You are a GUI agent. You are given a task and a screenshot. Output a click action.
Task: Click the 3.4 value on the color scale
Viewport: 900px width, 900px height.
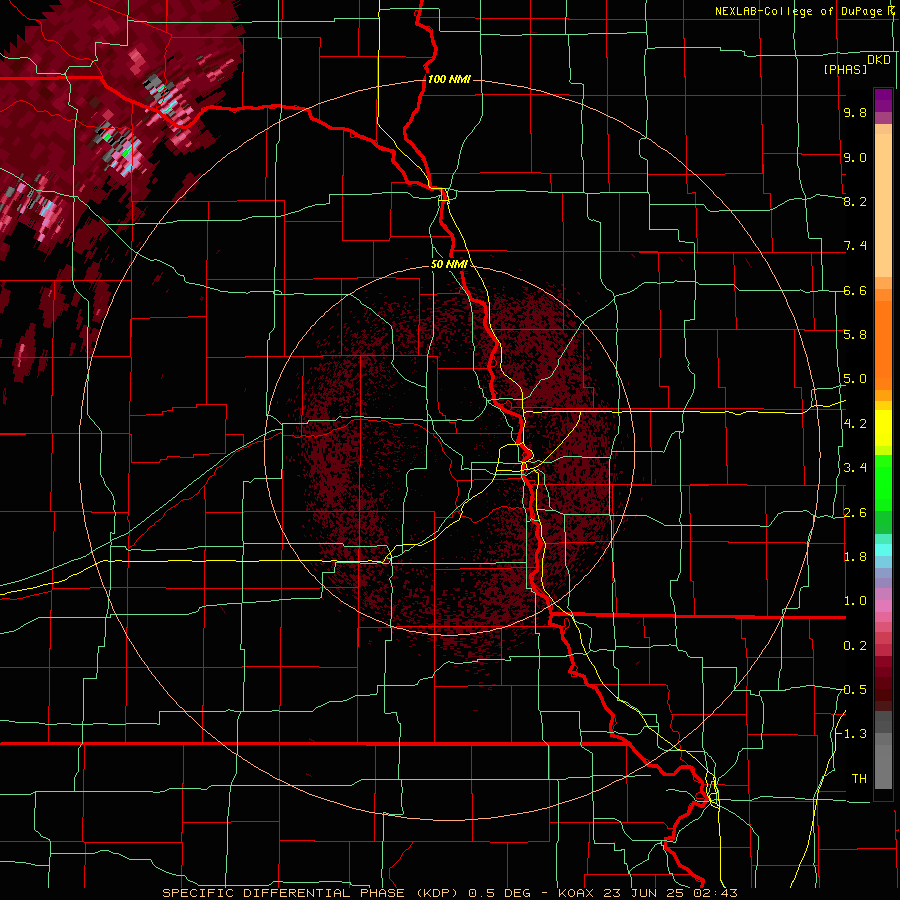855,468
